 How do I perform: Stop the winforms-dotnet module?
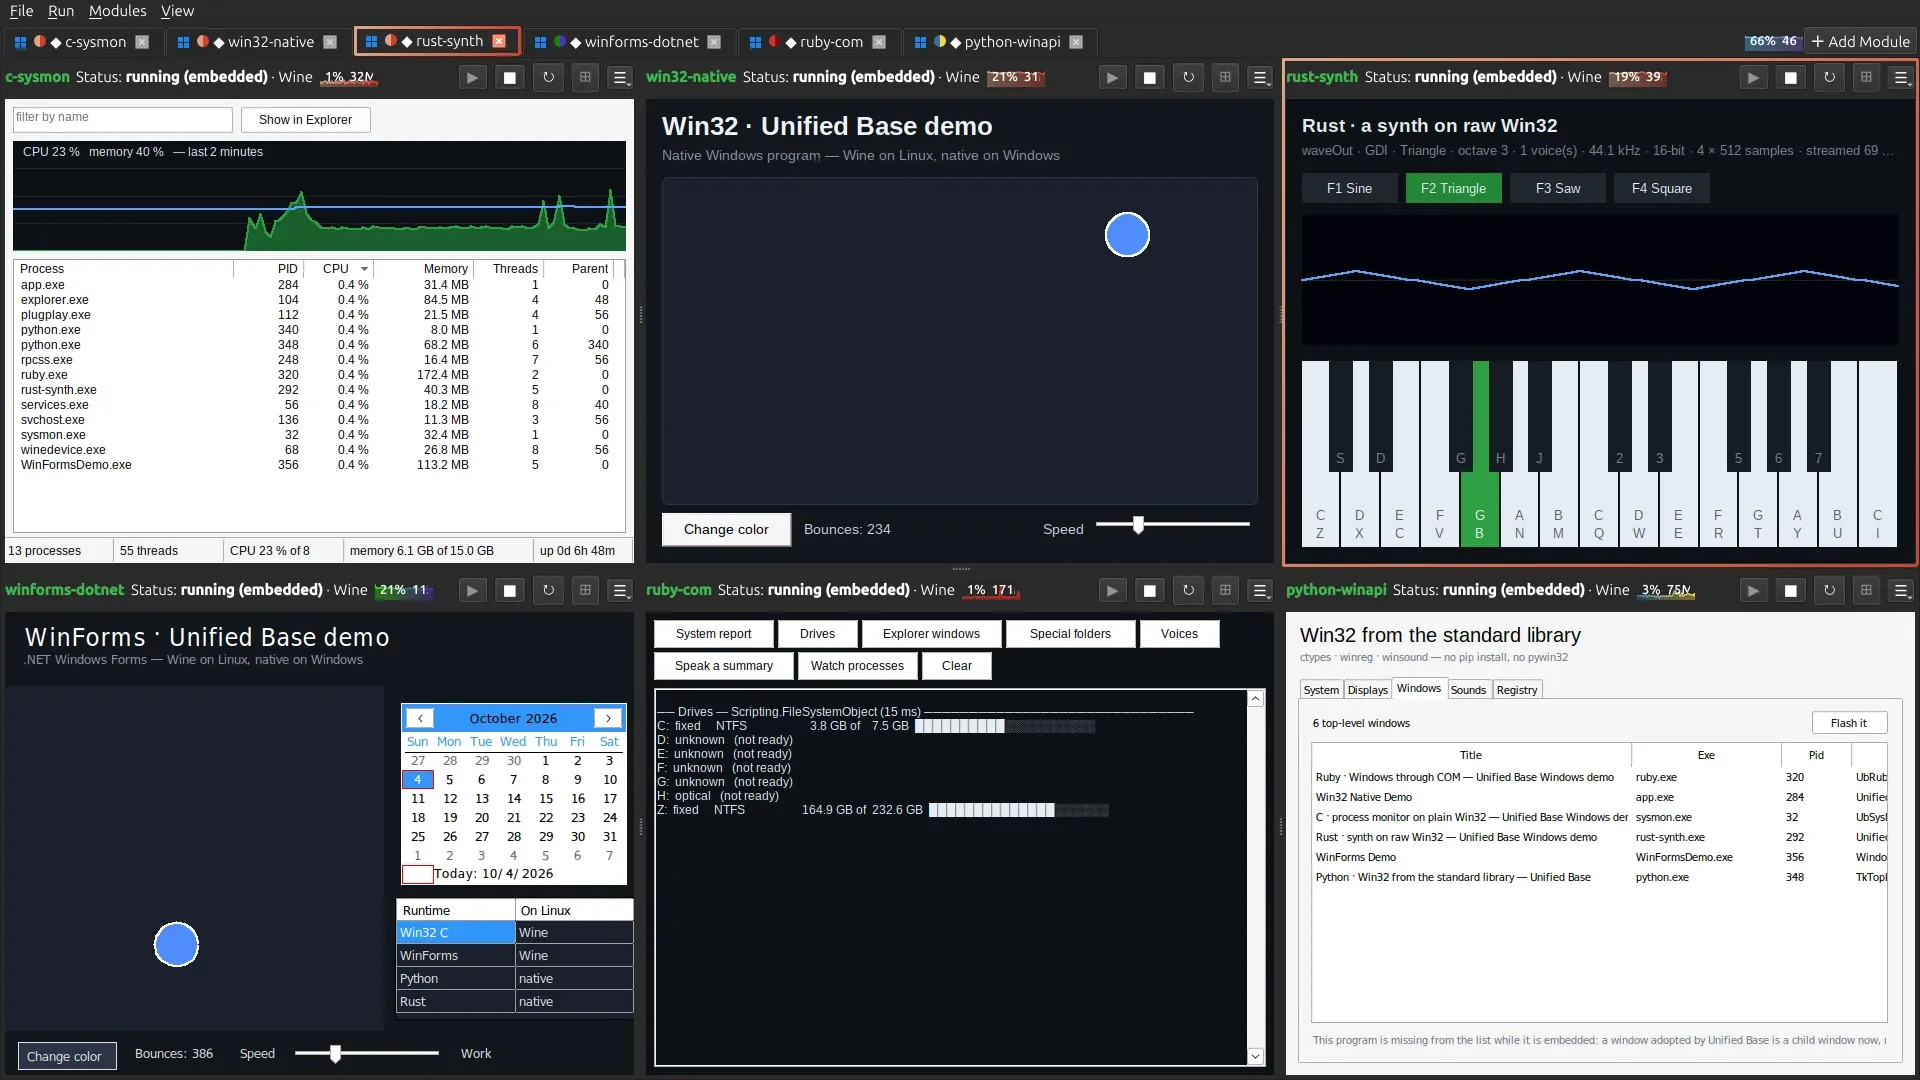(509, 590)
